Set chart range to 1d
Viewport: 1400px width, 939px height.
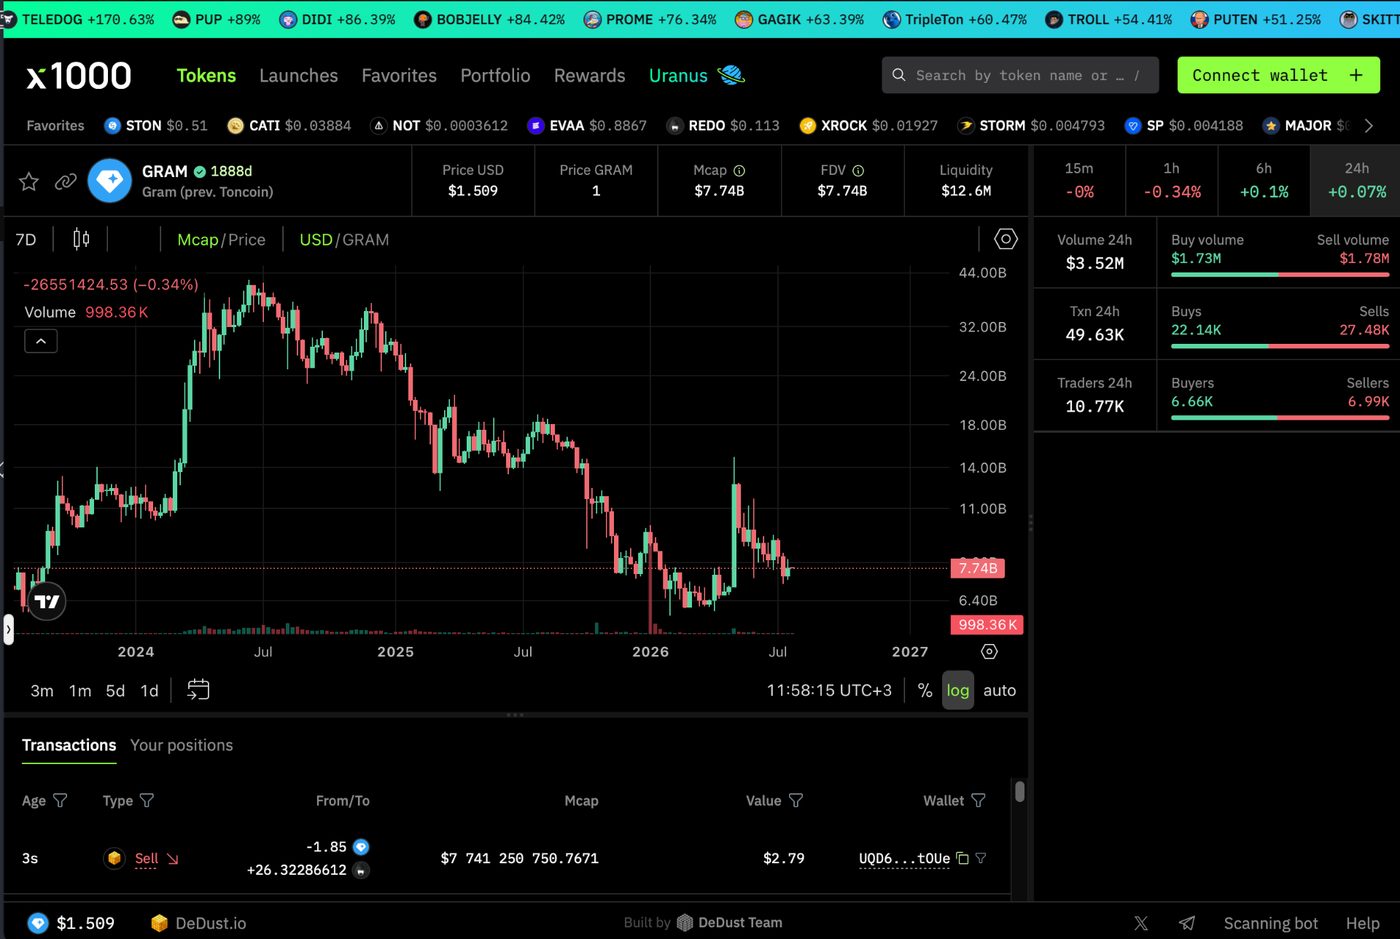click(x=149, y=690)
